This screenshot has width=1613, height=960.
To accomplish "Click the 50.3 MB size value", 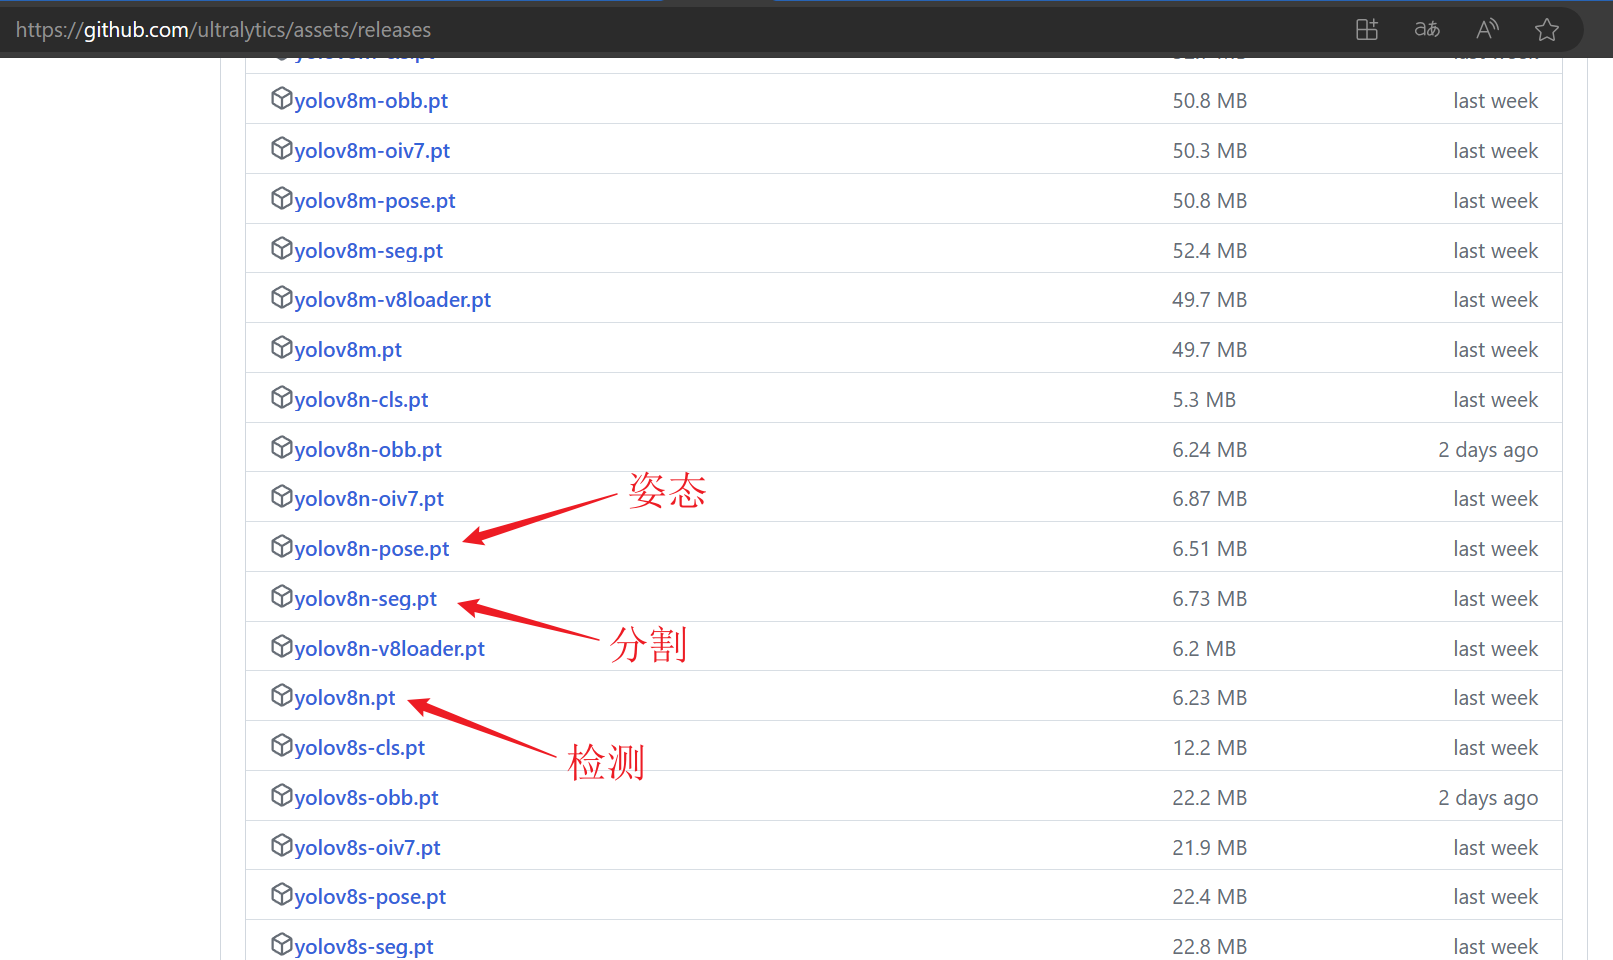I will coord(1209,151).
